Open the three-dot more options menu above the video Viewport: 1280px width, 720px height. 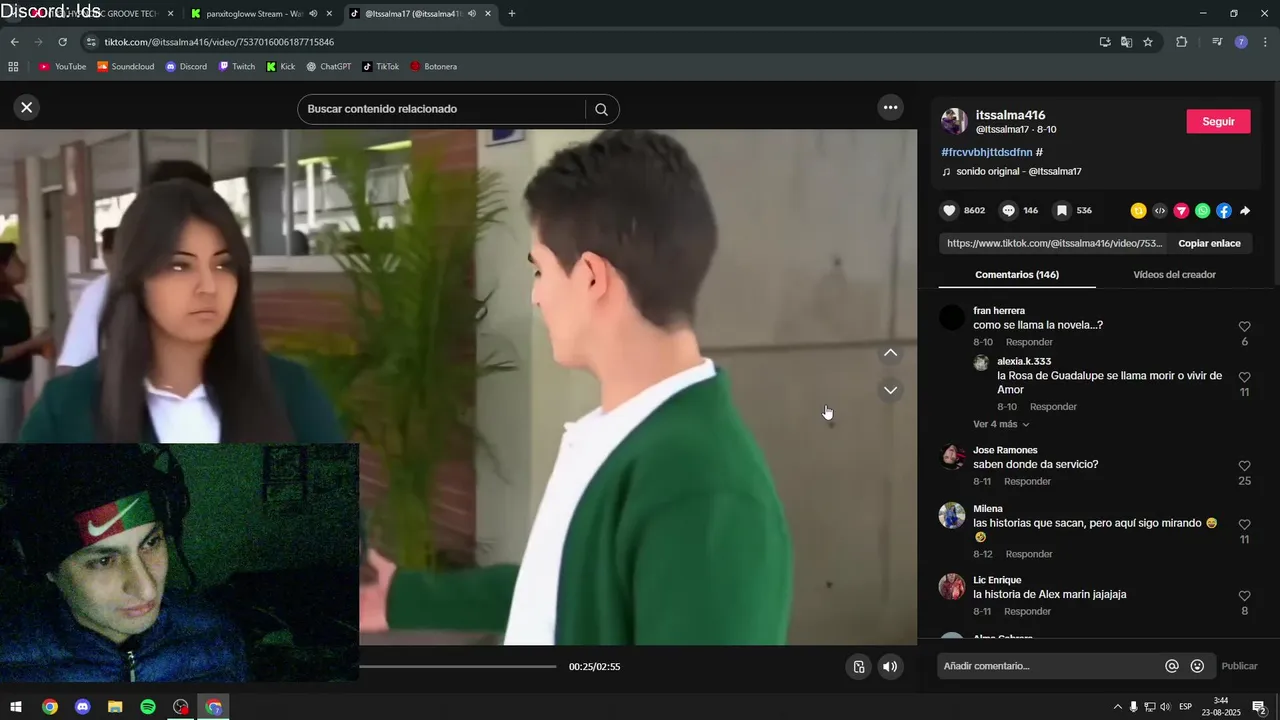890,107
